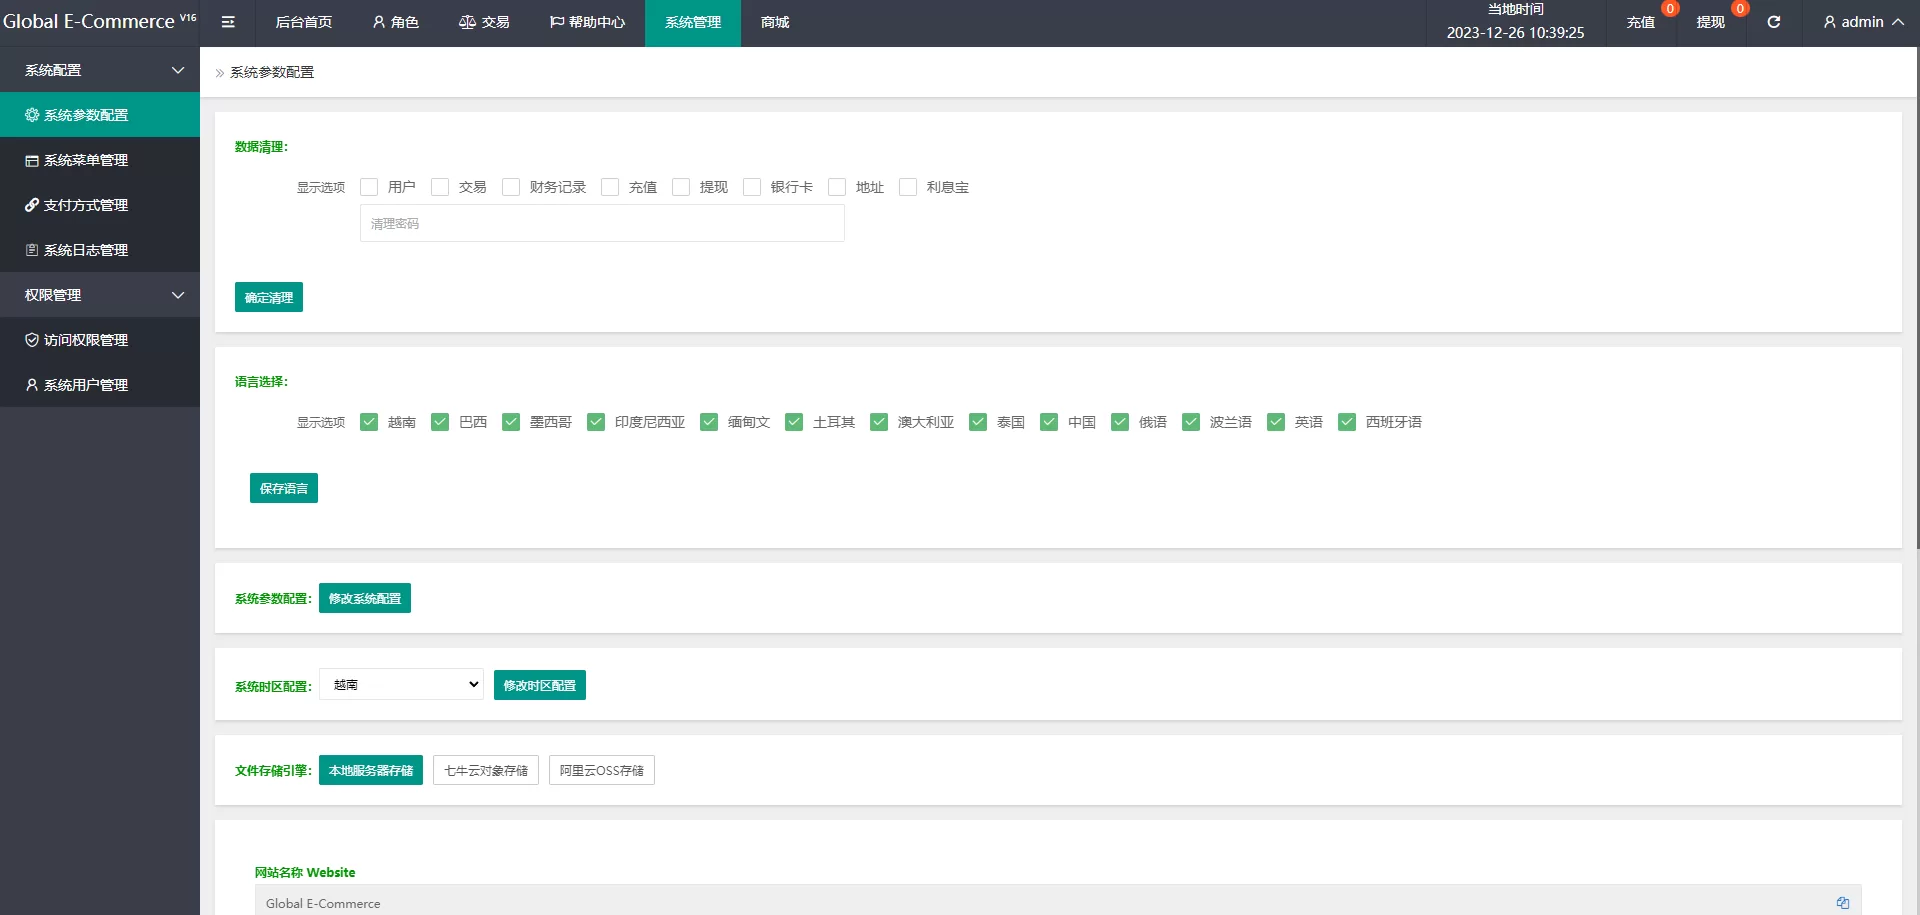The image size is (1920, 915).
Task: Open the 系统时区配置 timezone dropdown
Action: coord(401,685)
